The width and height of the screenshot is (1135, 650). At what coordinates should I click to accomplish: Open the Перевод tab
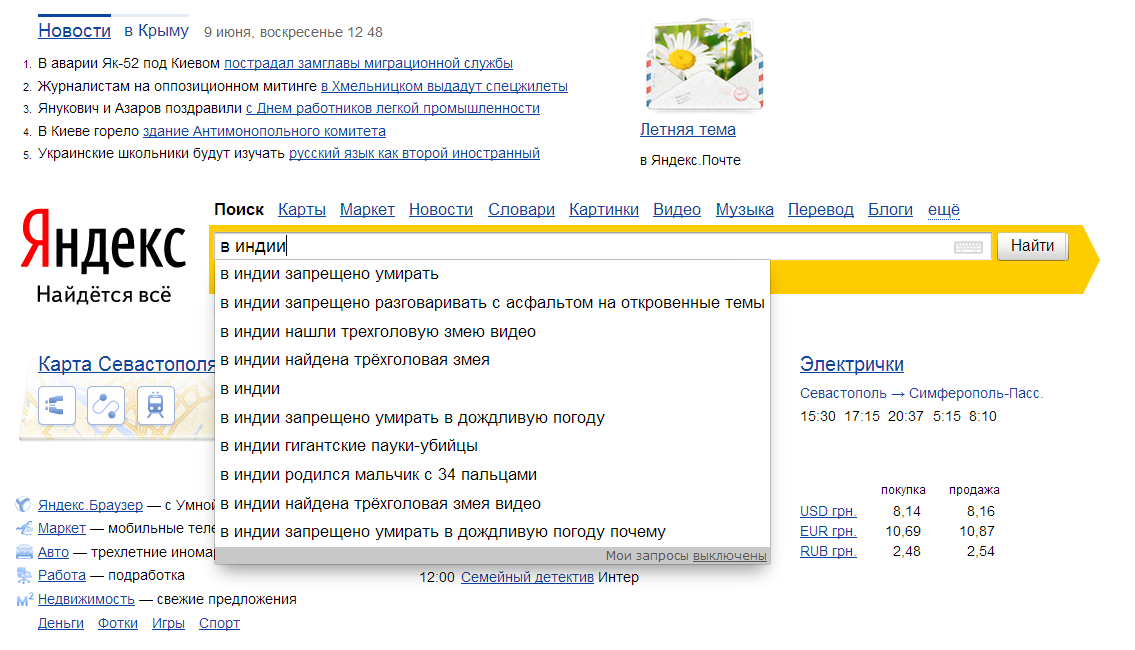pyautogui.click(x=821, y=210)
